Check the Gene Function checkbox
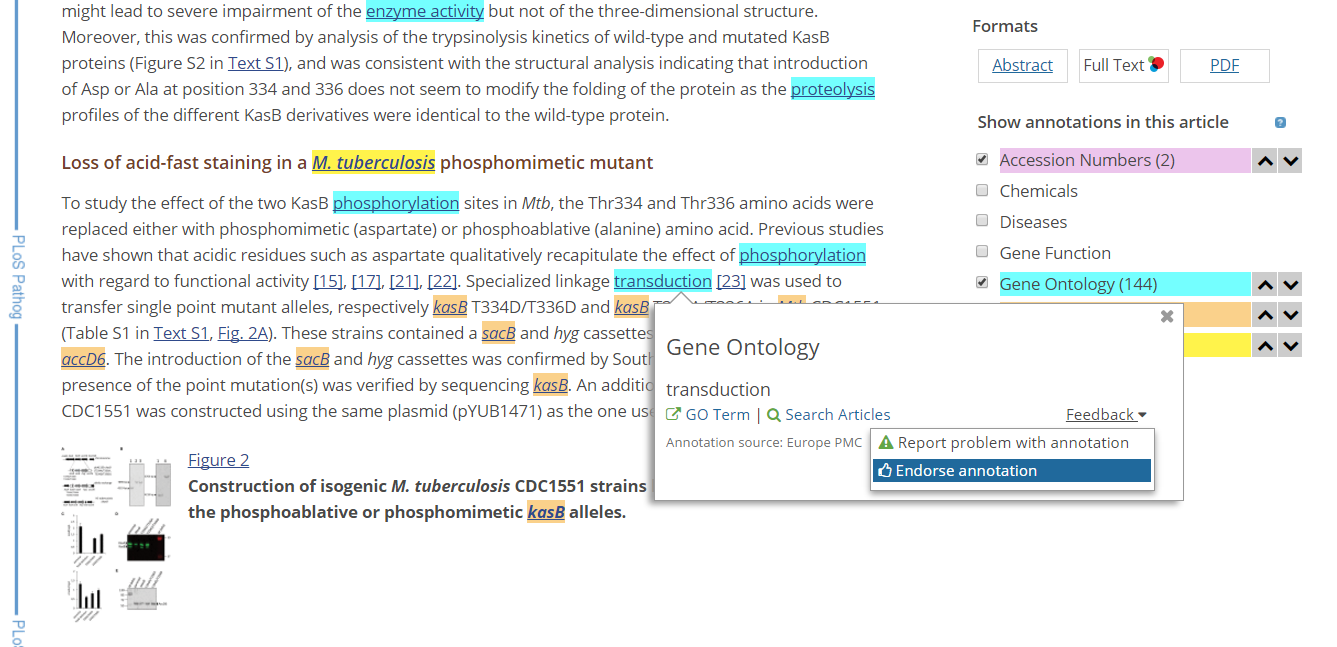The height and width of the screenshot is (647, 1337). click(x=982, y=253)
